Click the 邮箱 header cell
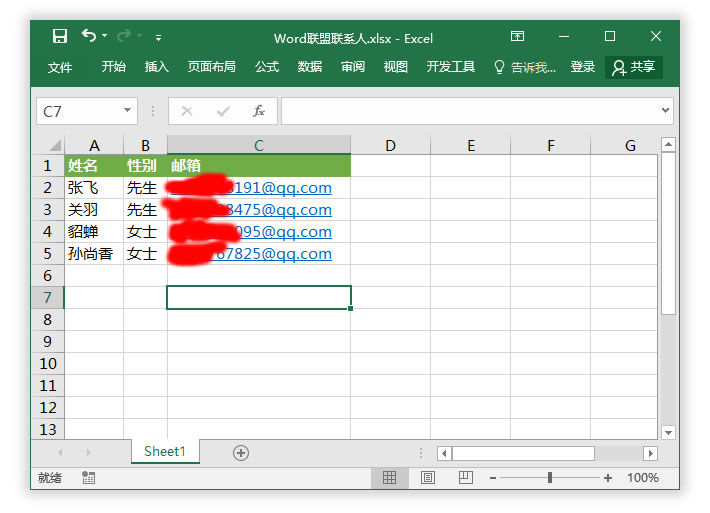The height and width of the screenshot is (513, 710). click(259, 166)
